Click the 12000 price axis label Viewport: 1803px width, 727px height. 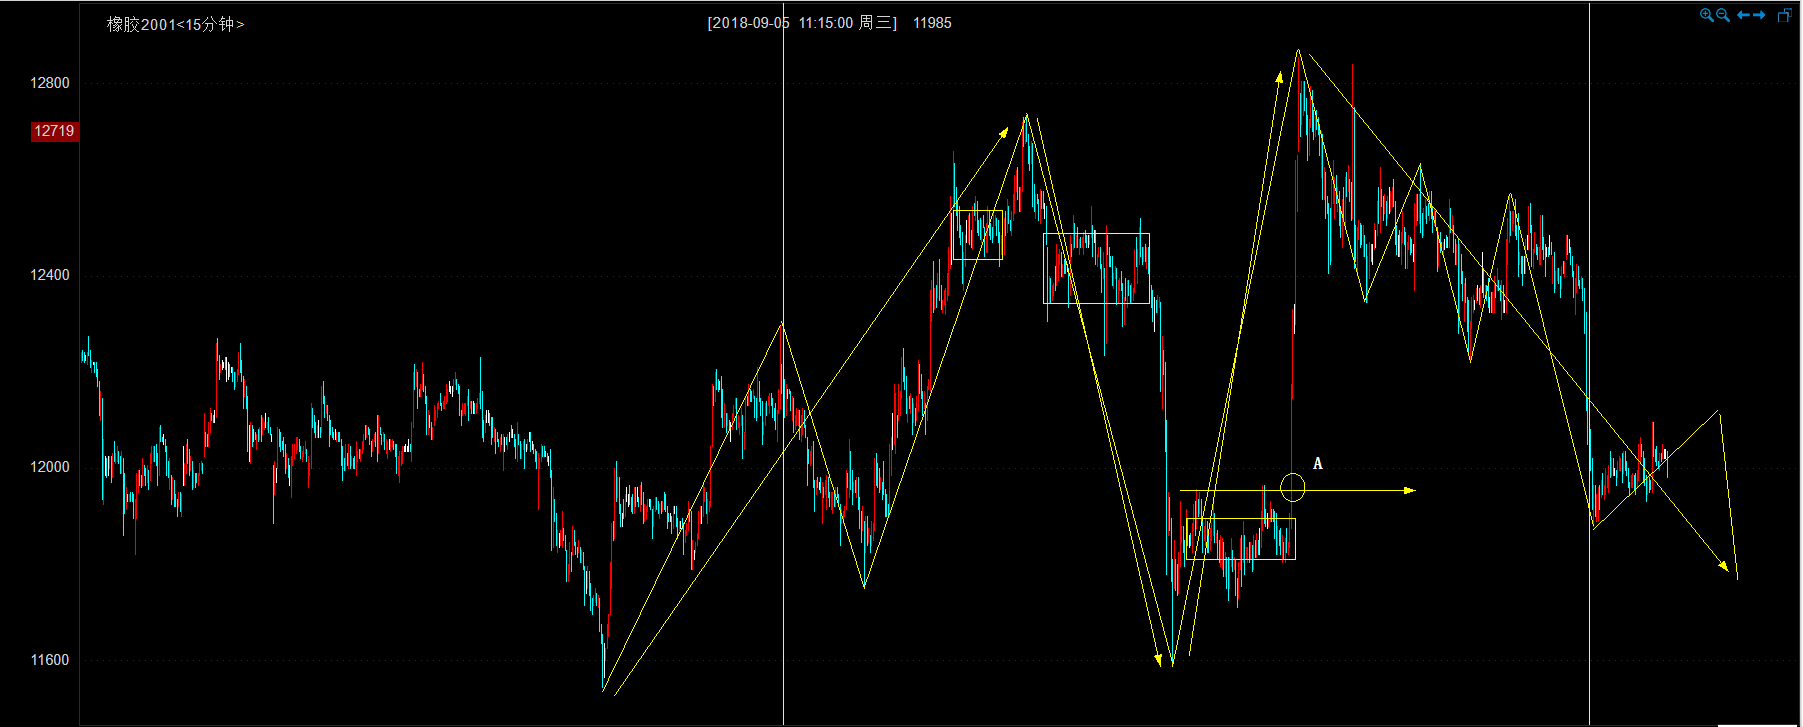coord(50,467)
